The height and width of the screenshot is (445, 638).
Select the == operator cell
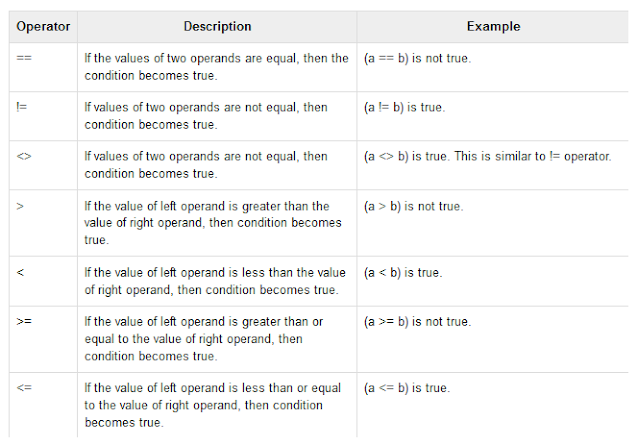click(26, 58)
